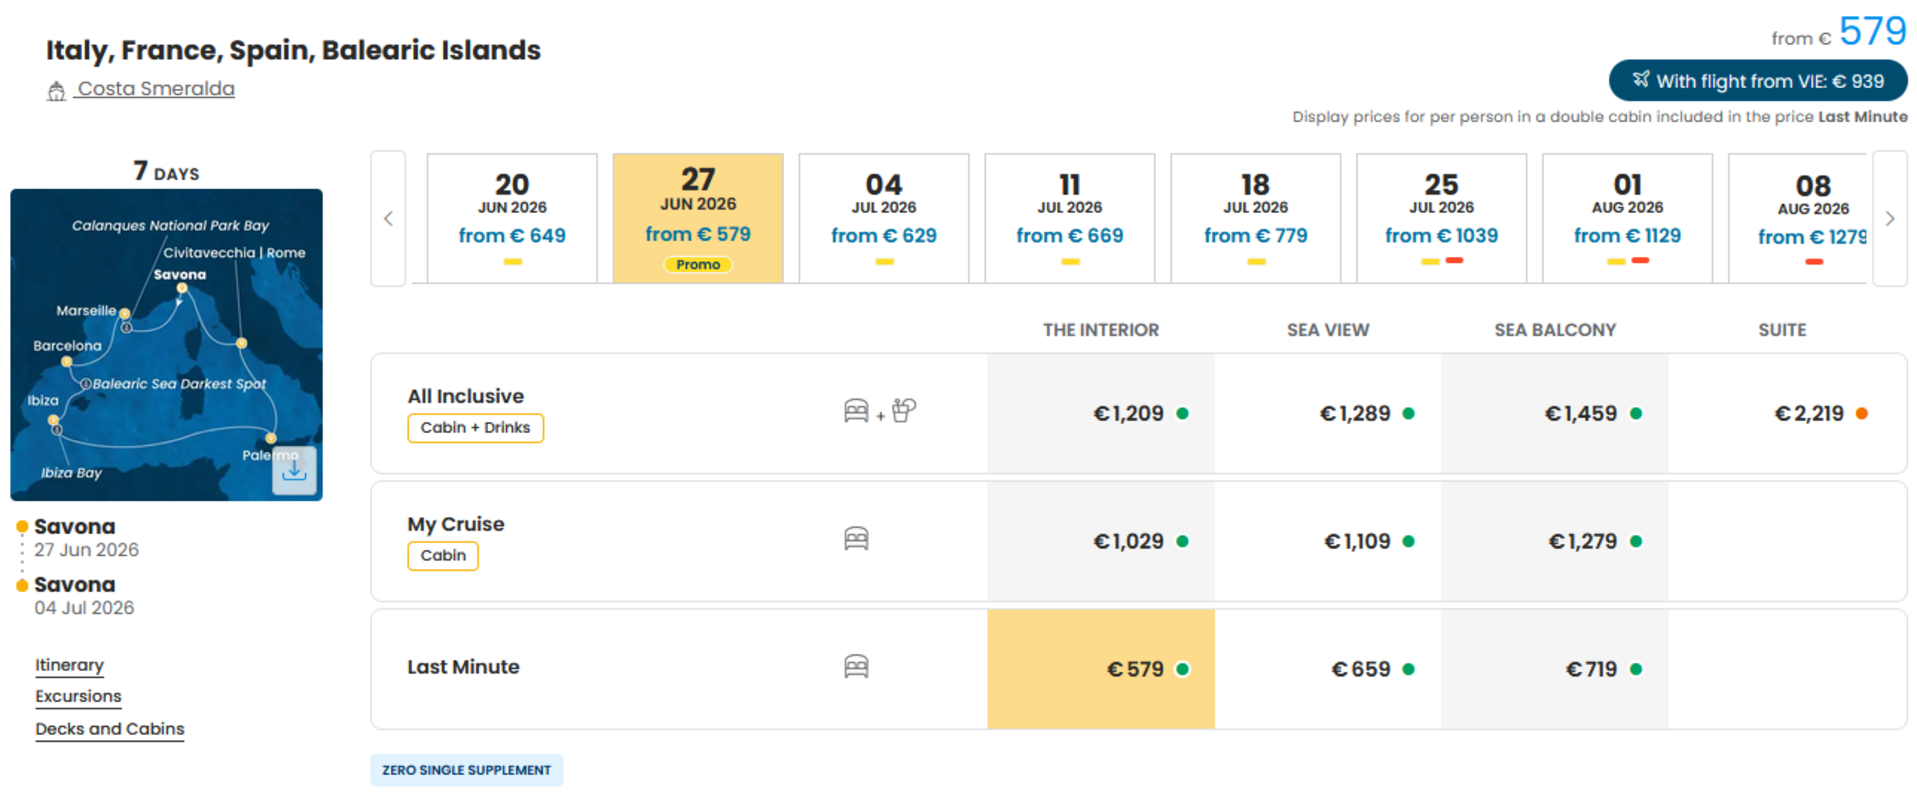
Task: Click the cruise route map image
Action: pyautogui.click(x=166, y=345)
